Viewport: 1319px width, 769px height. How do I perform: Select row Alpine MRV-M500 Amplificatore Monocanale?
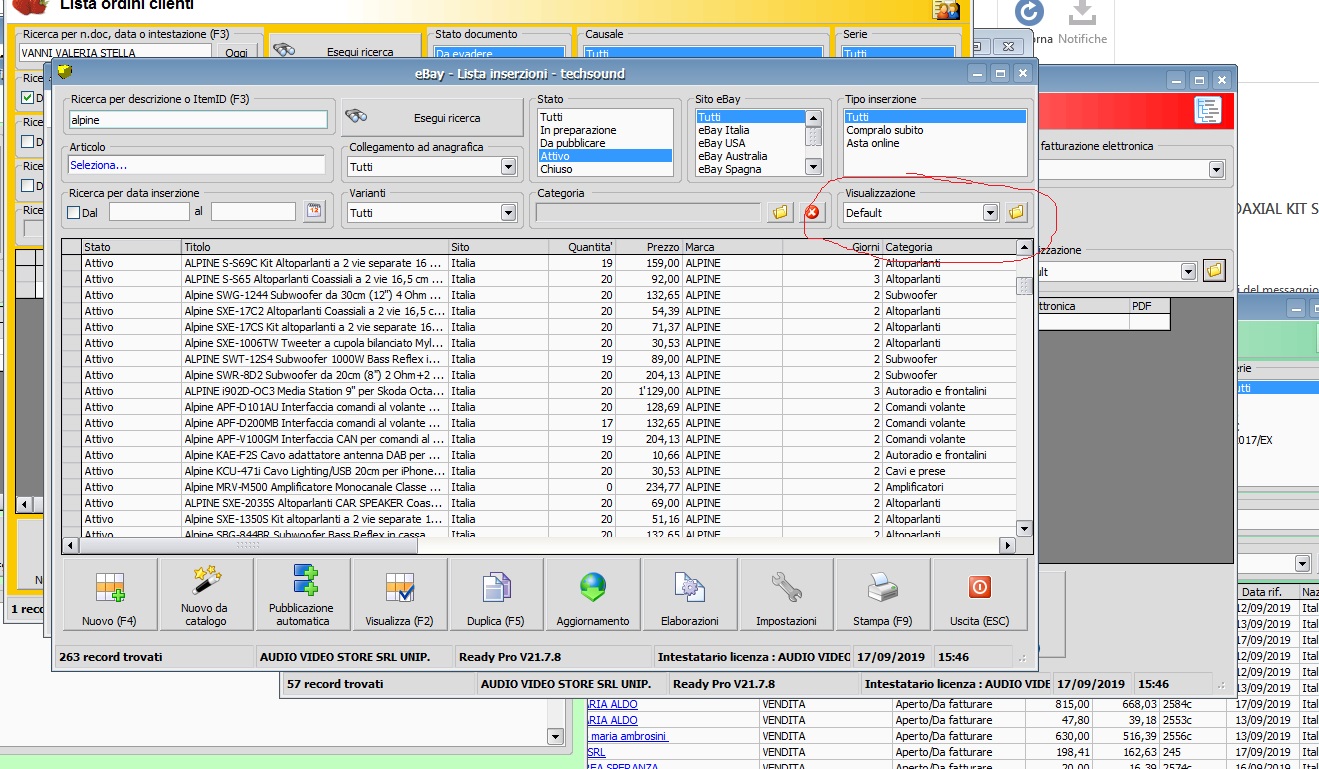click(x=539, y=487)
